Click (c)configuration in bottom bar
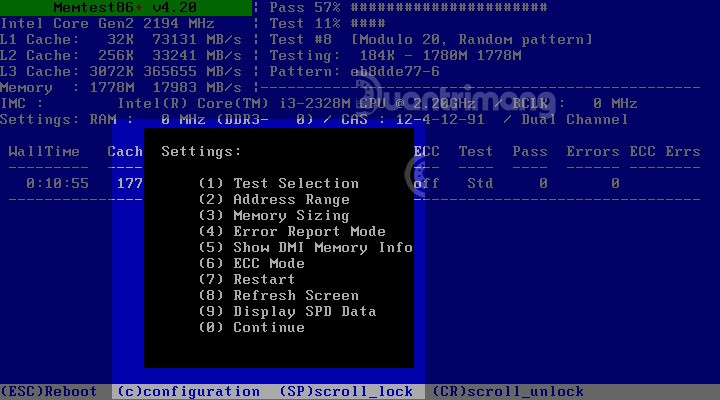 pos(188,391)
